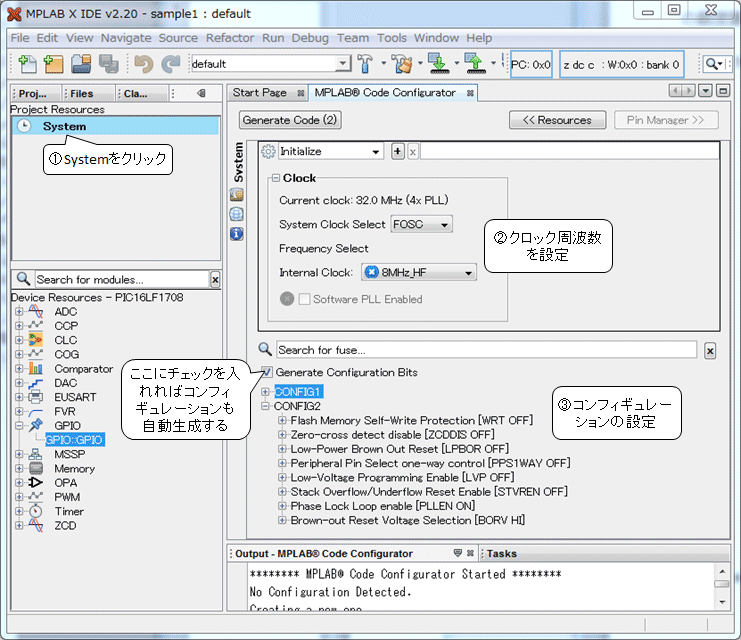Open the Tools menu
The width and height of the screenshot is (741, 640).
[392, 38]
